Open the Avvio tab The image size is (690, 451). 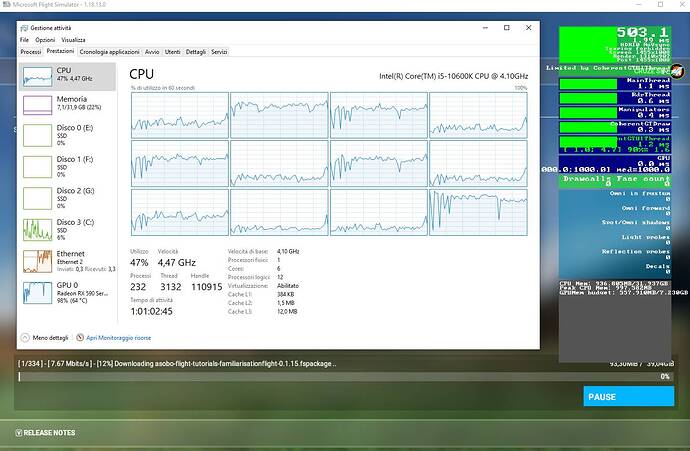pyautogui.click(x=152, y=52)
